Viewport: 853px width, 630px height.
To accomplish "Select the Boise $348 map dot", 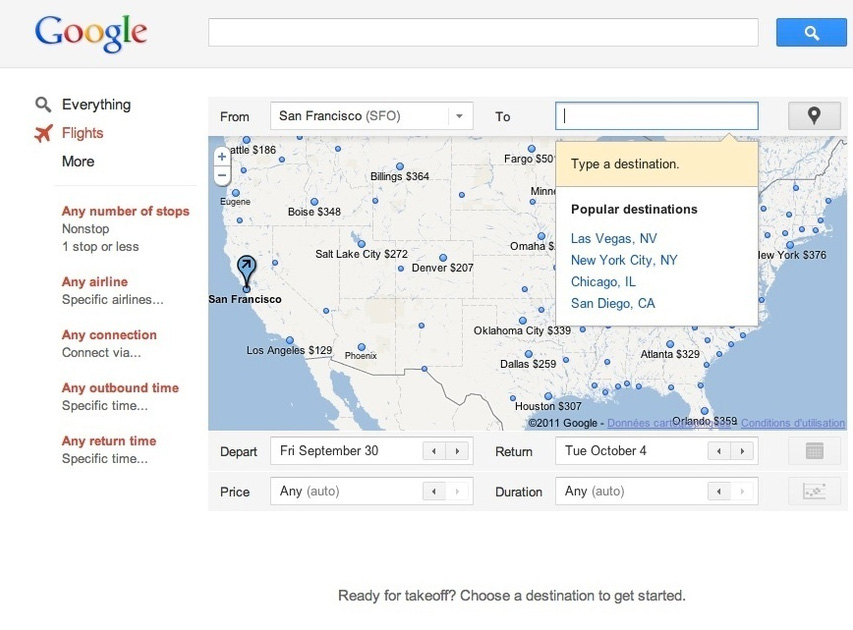I will pos(314,202).
